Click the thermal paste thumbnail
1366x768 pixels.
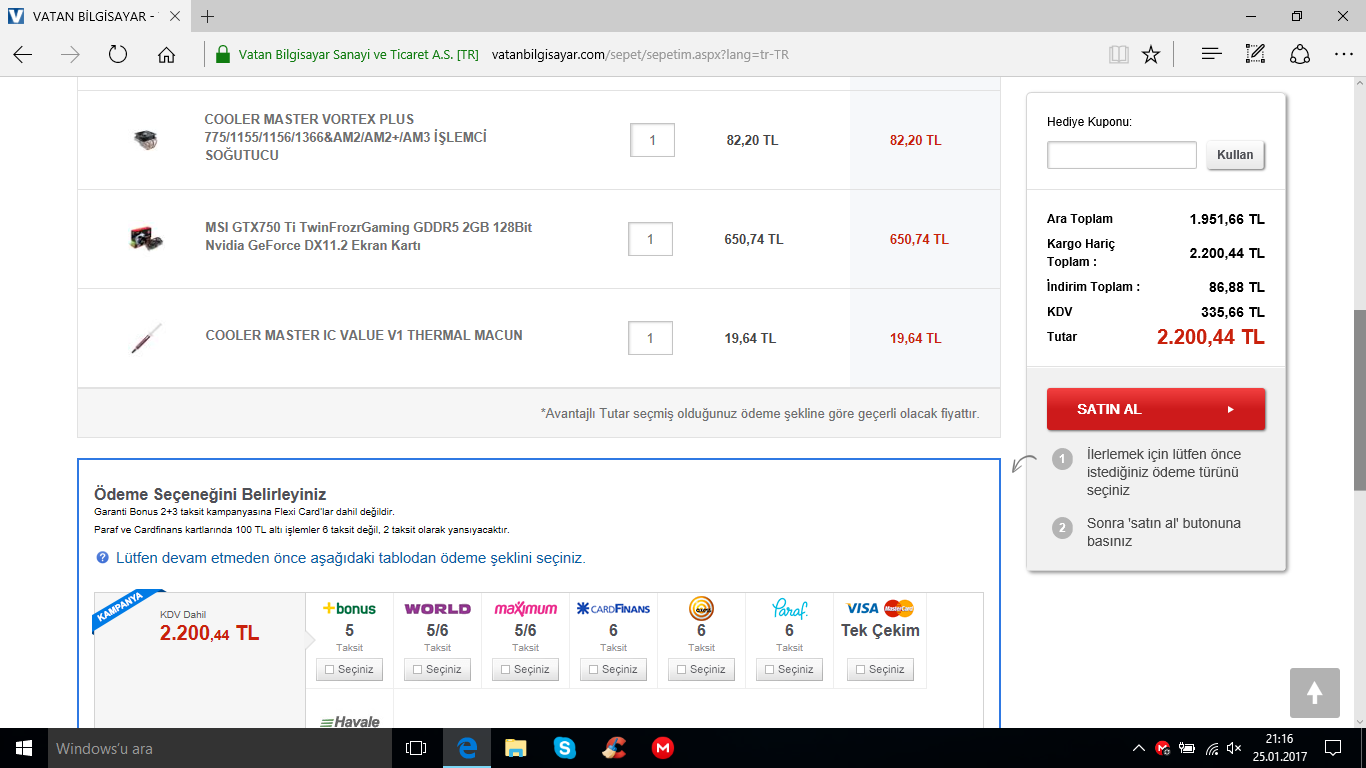[146, 338]
